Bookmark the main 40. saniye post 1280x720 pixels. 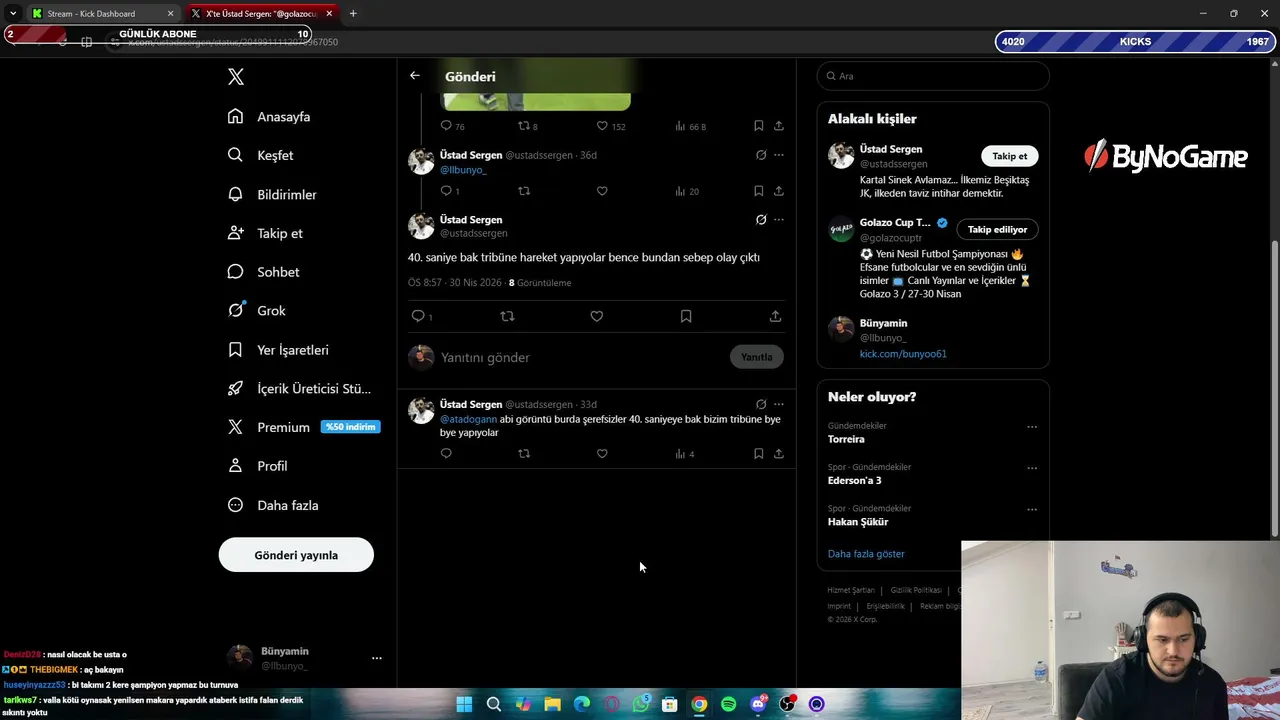[686, 316]
